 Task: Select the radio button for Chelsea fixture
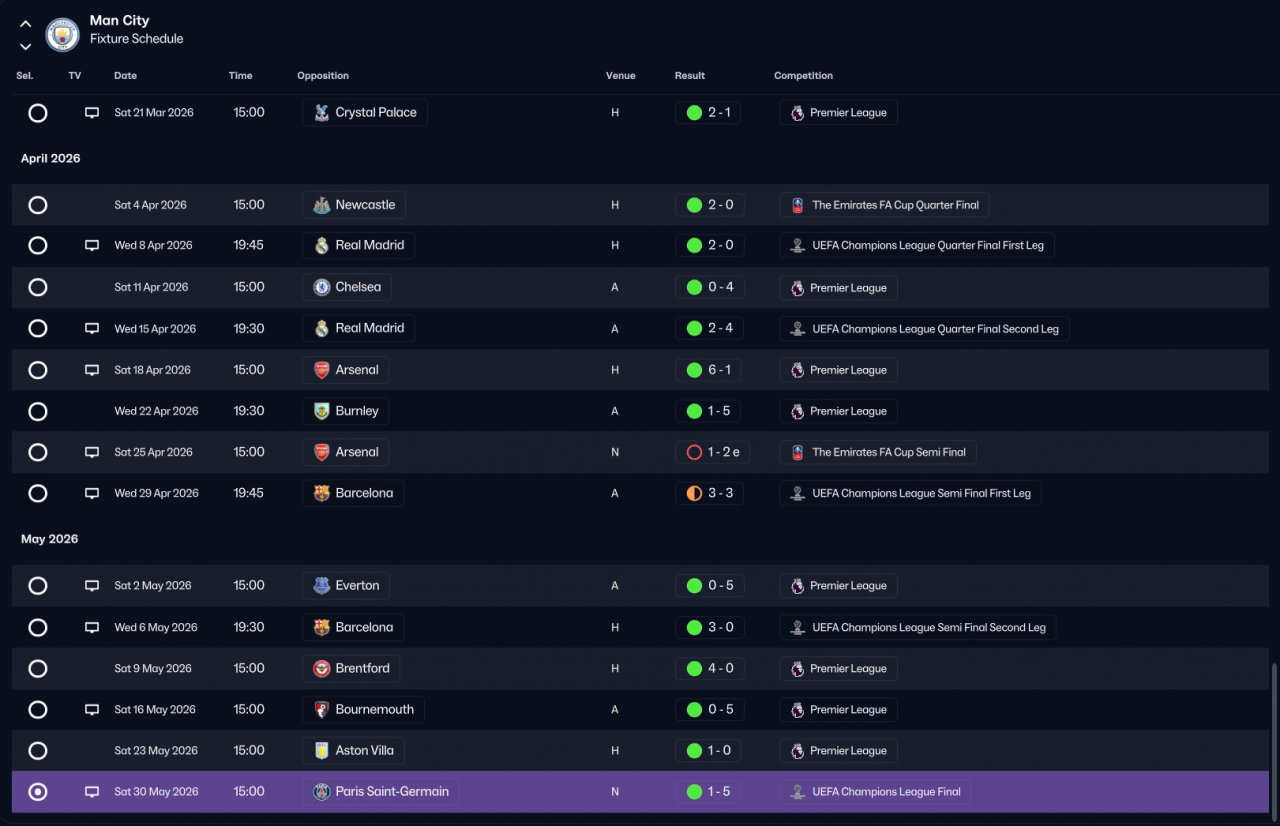click(x=38, y=287)
